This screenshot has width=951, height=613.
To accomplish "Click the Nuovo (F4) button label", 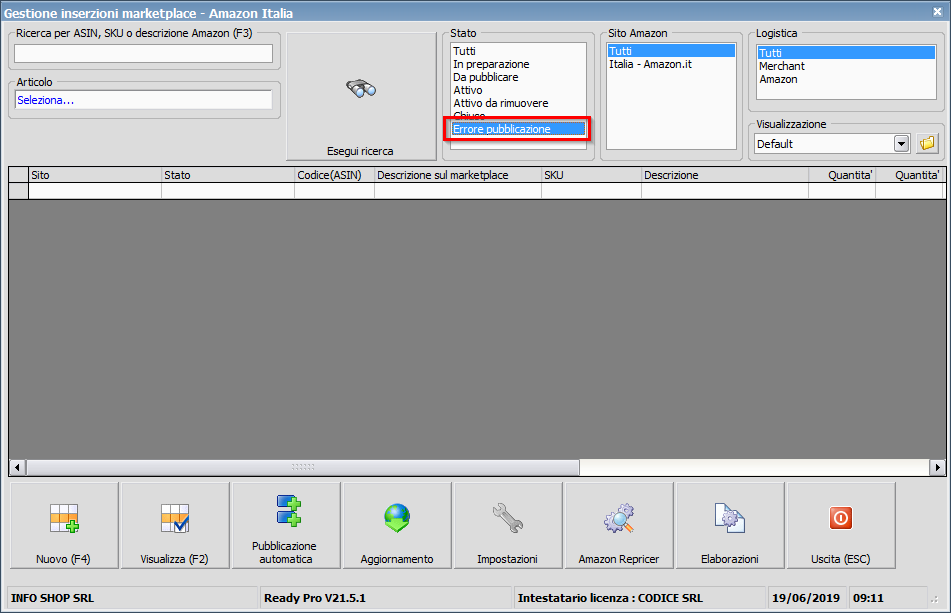I will click(63, 559).
